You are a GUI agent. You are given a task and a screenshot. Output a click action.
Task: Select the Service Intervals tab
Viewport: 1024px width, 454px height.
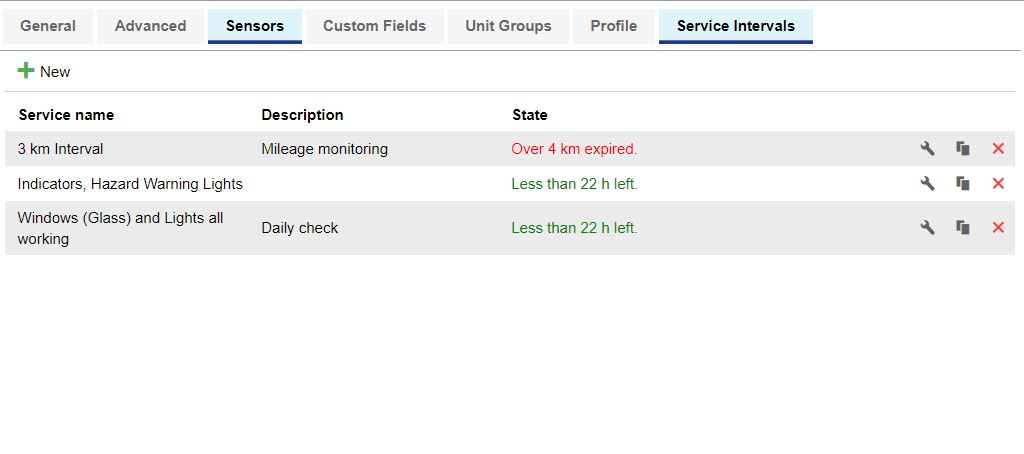[735, 26]
